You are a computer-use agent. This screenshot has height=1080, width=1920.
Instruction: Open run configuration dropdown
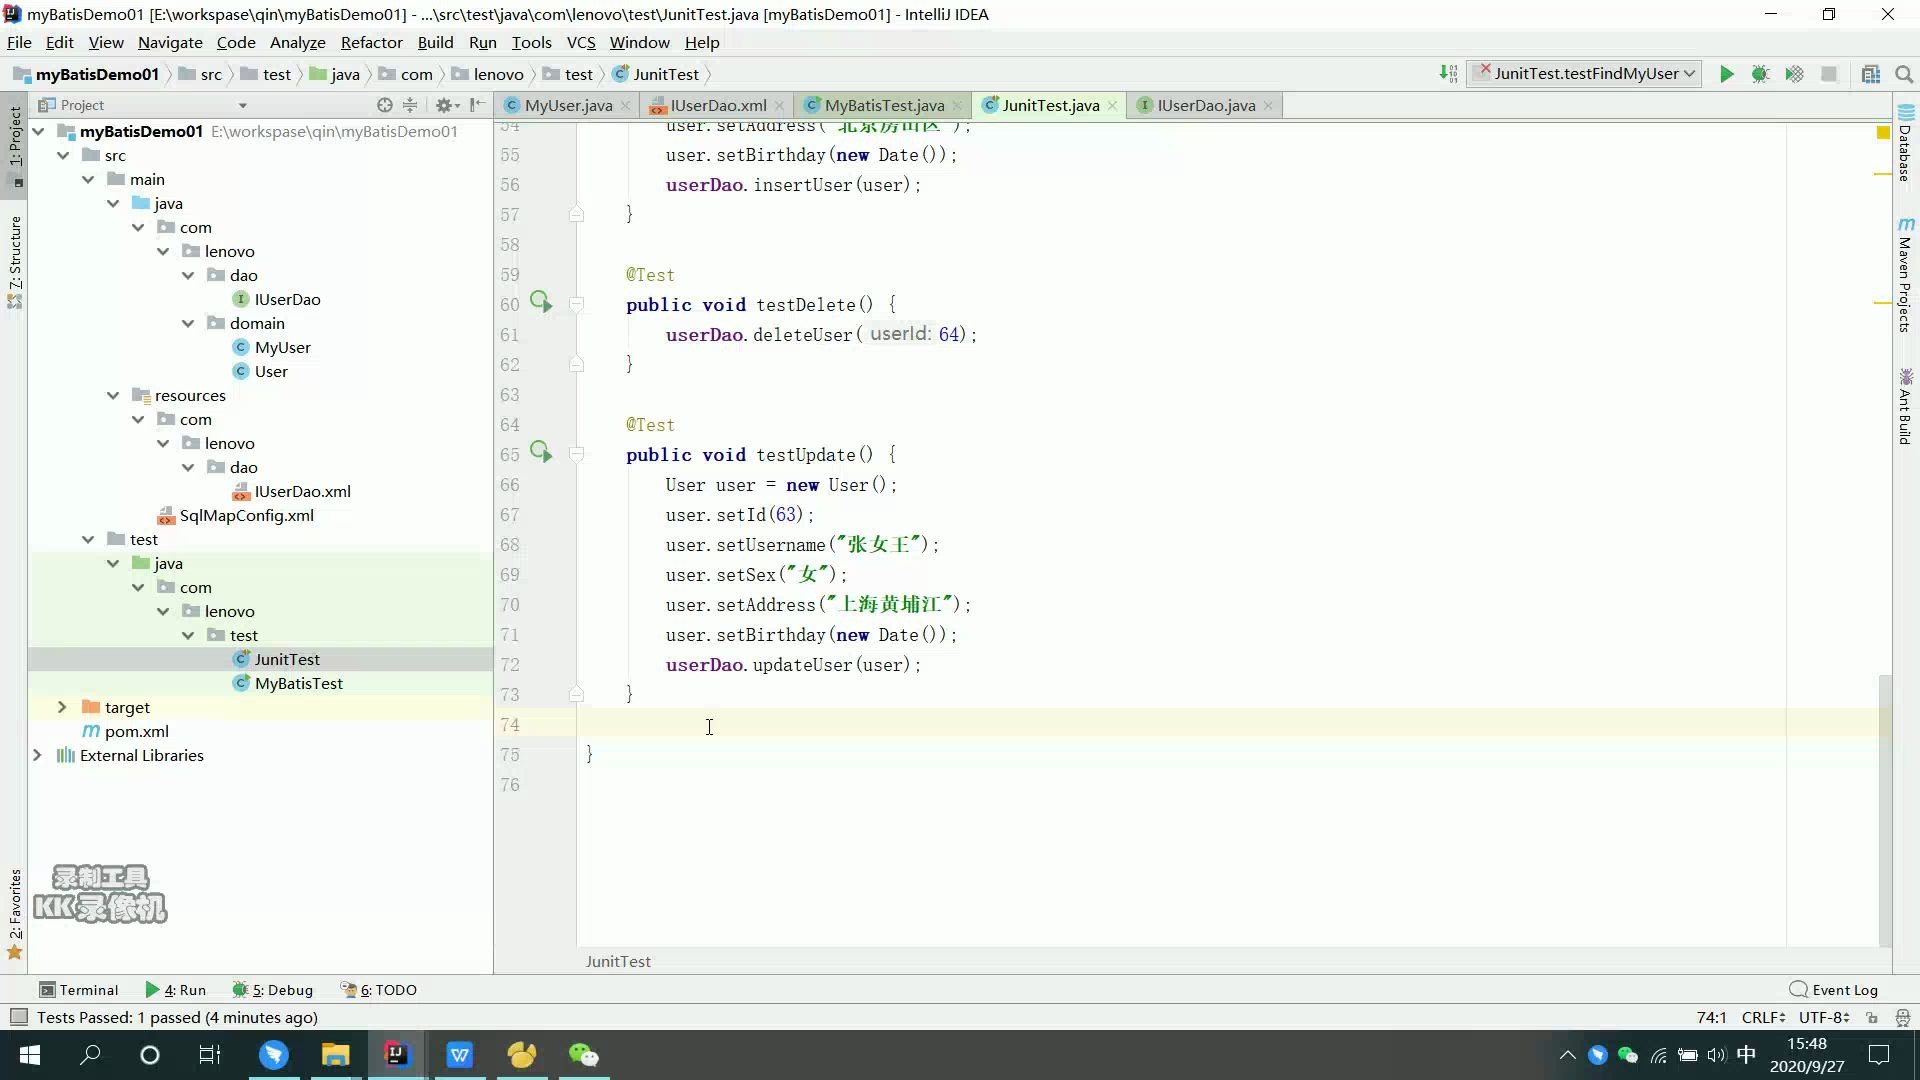(x=1585, y=74)
